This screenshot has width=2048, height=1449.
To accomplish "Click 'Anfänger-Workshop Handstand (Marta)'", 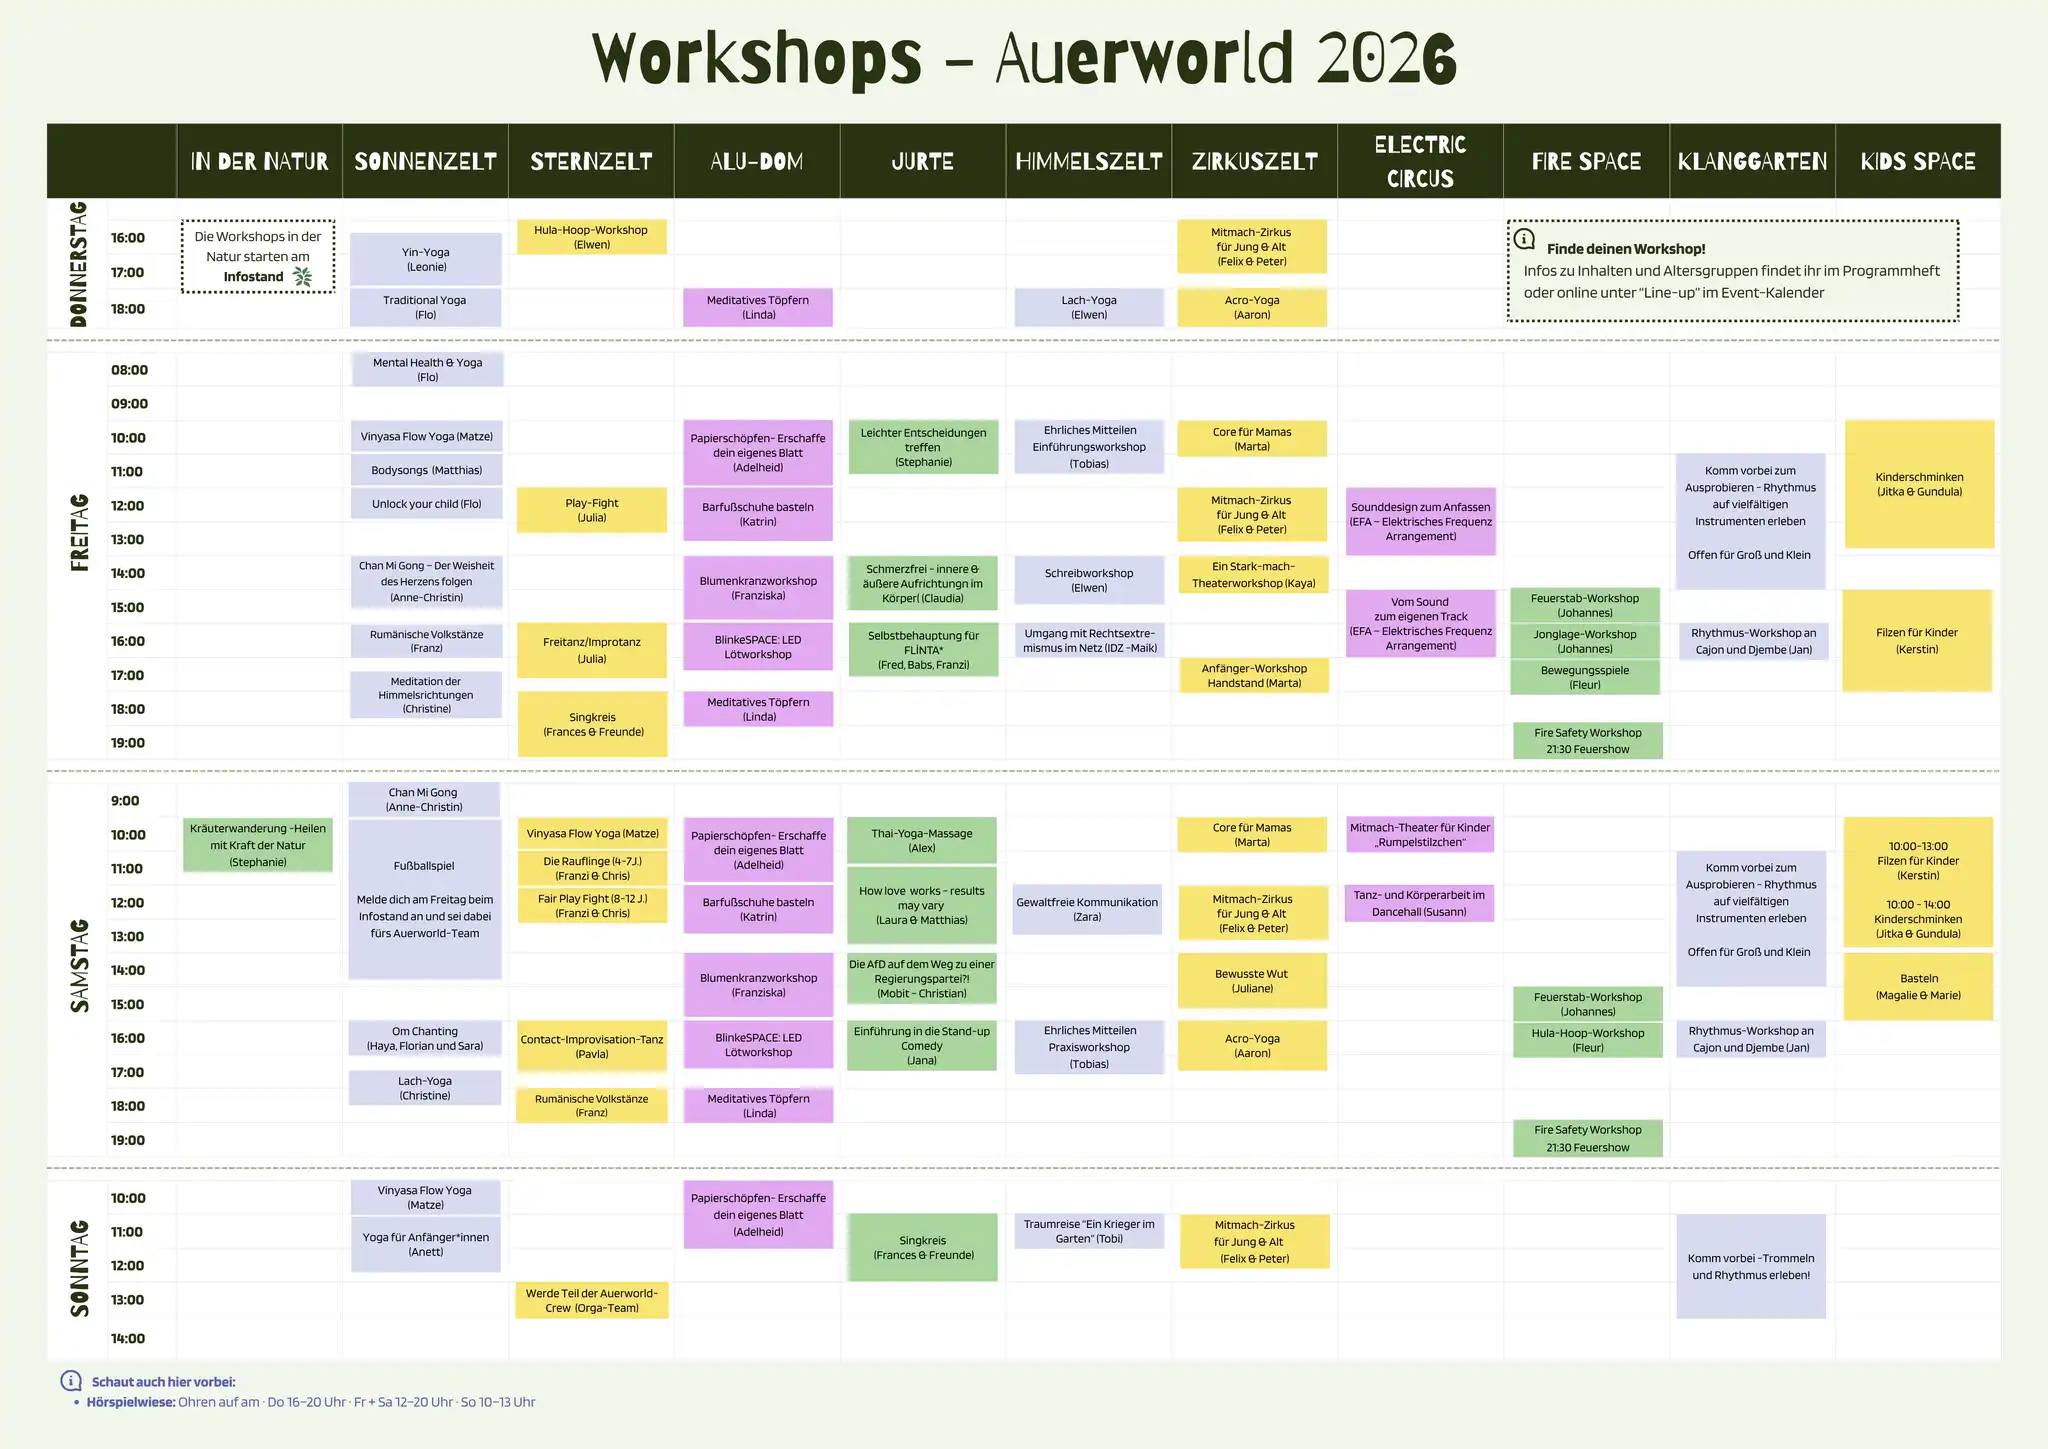I will 1254,675.
